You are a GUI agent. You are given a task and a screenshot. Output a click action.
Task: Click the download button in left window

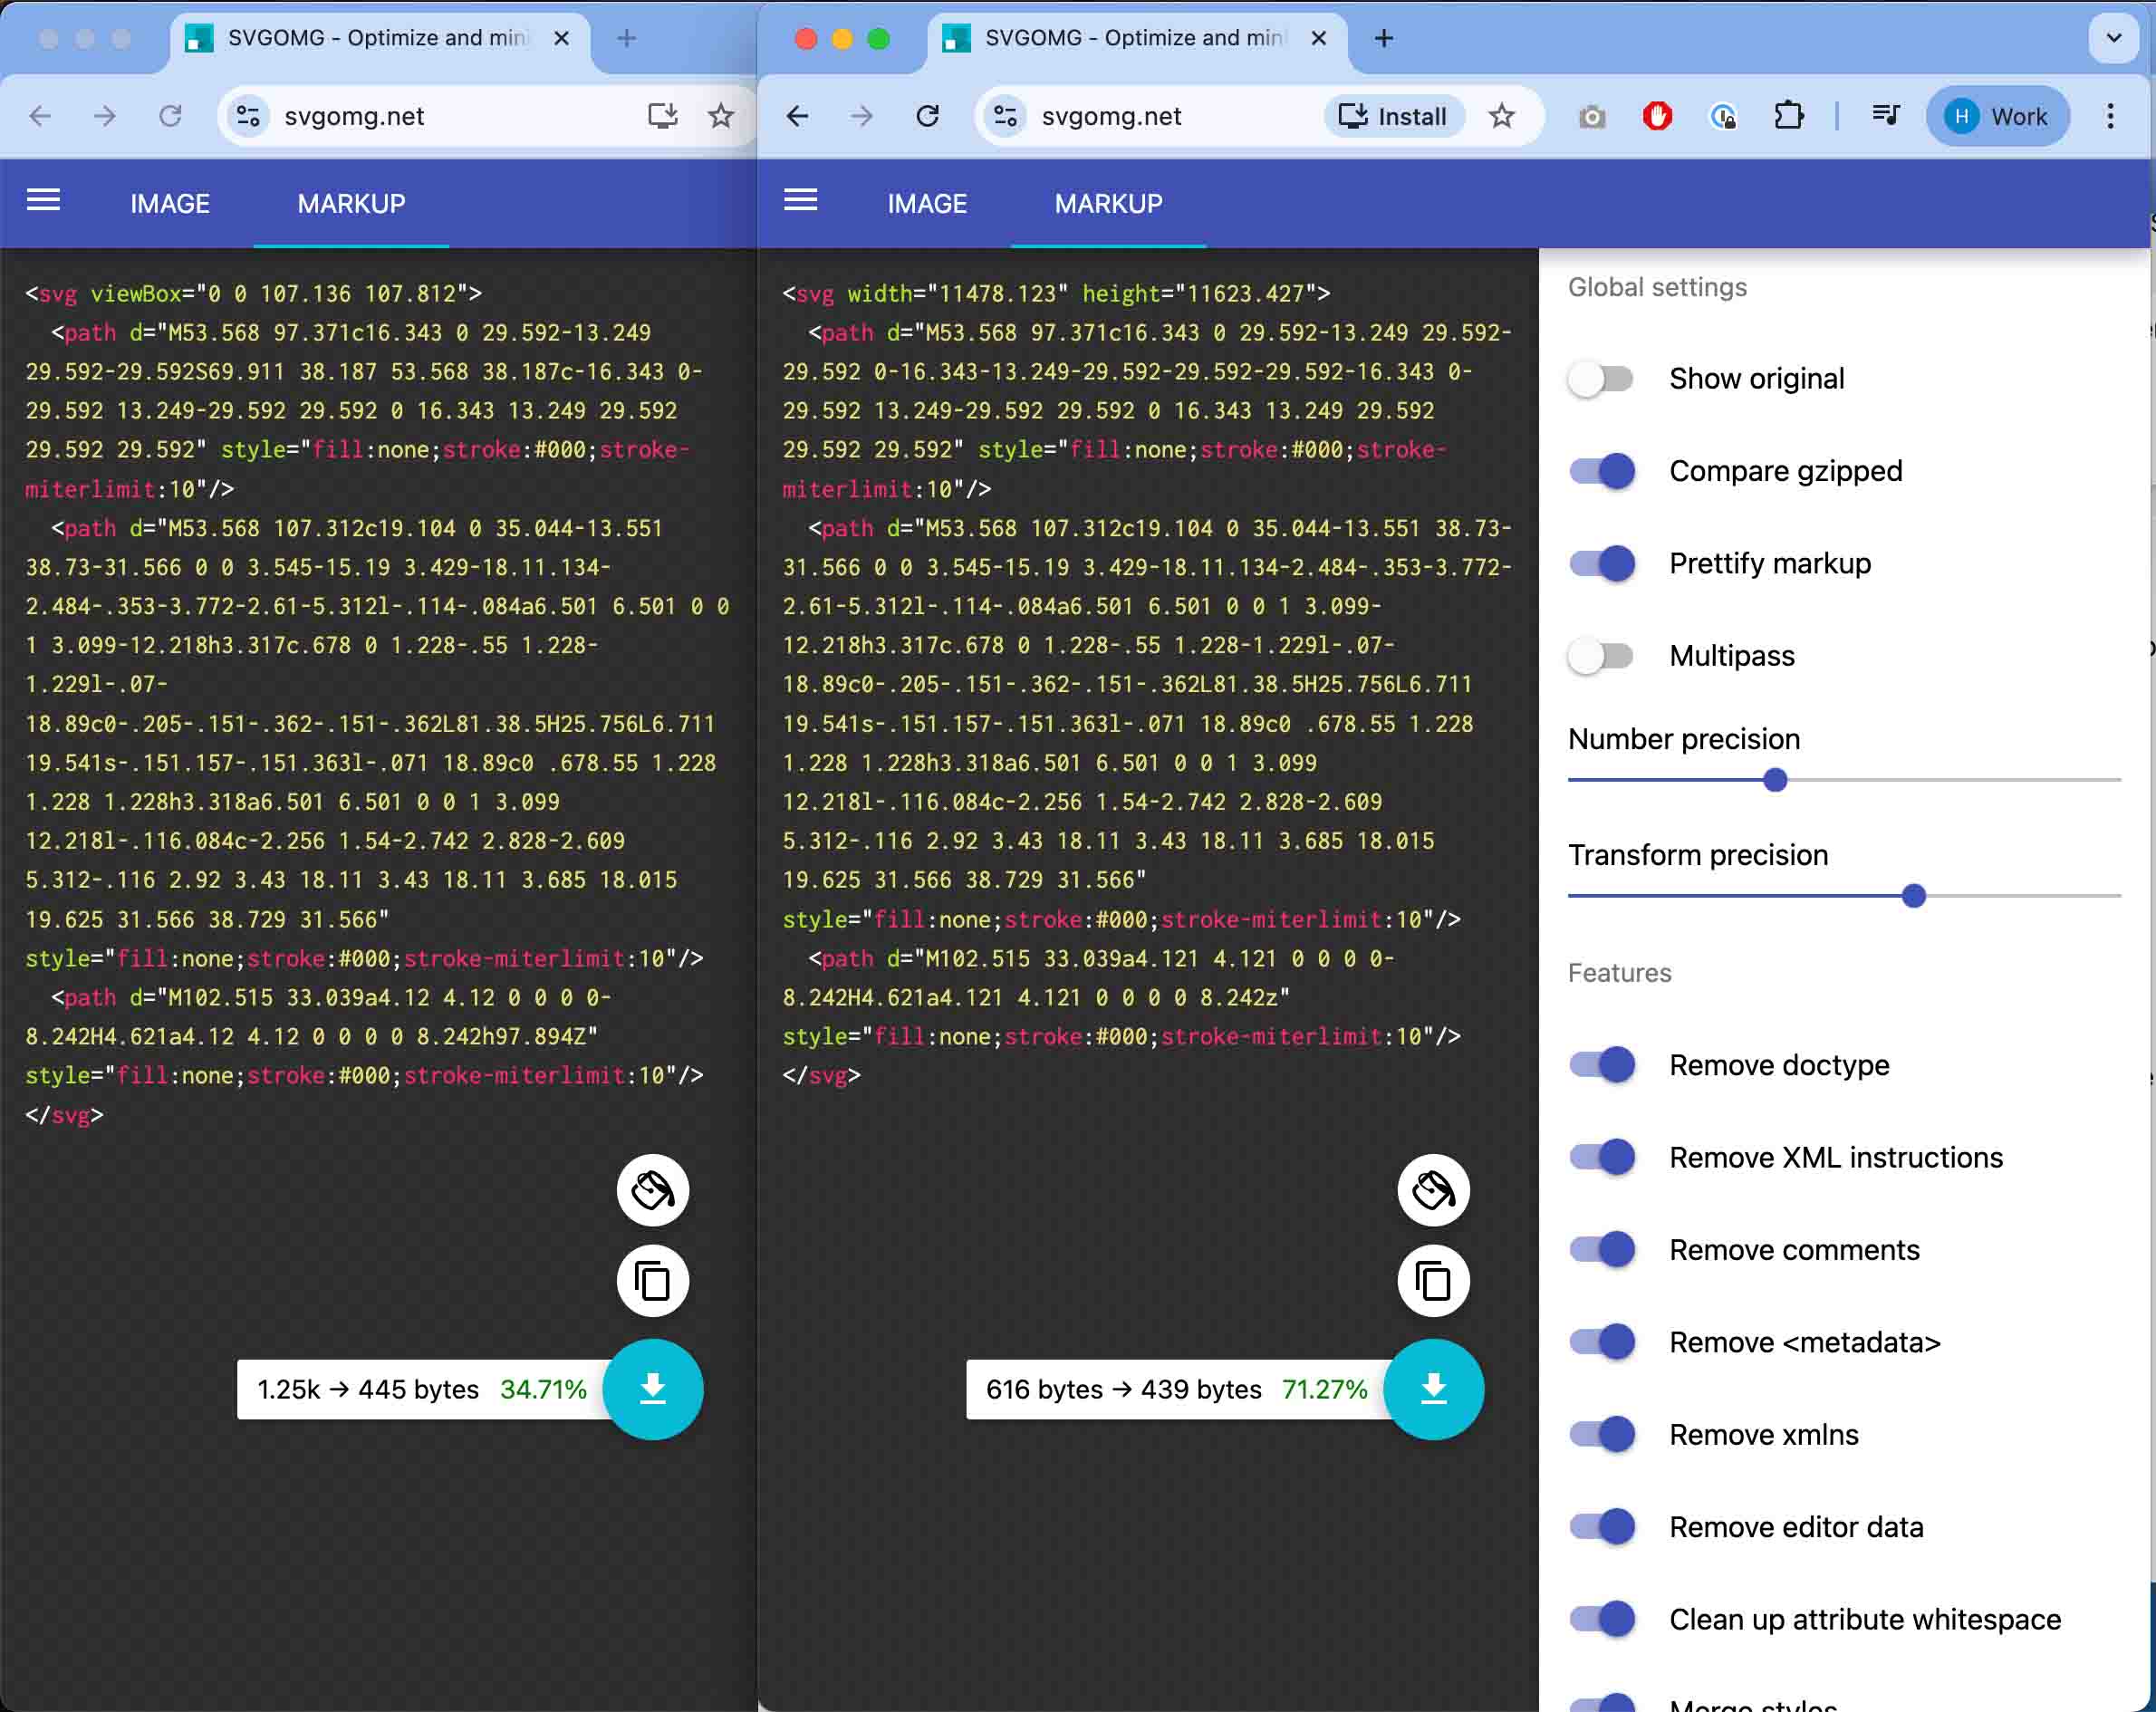652,1389
